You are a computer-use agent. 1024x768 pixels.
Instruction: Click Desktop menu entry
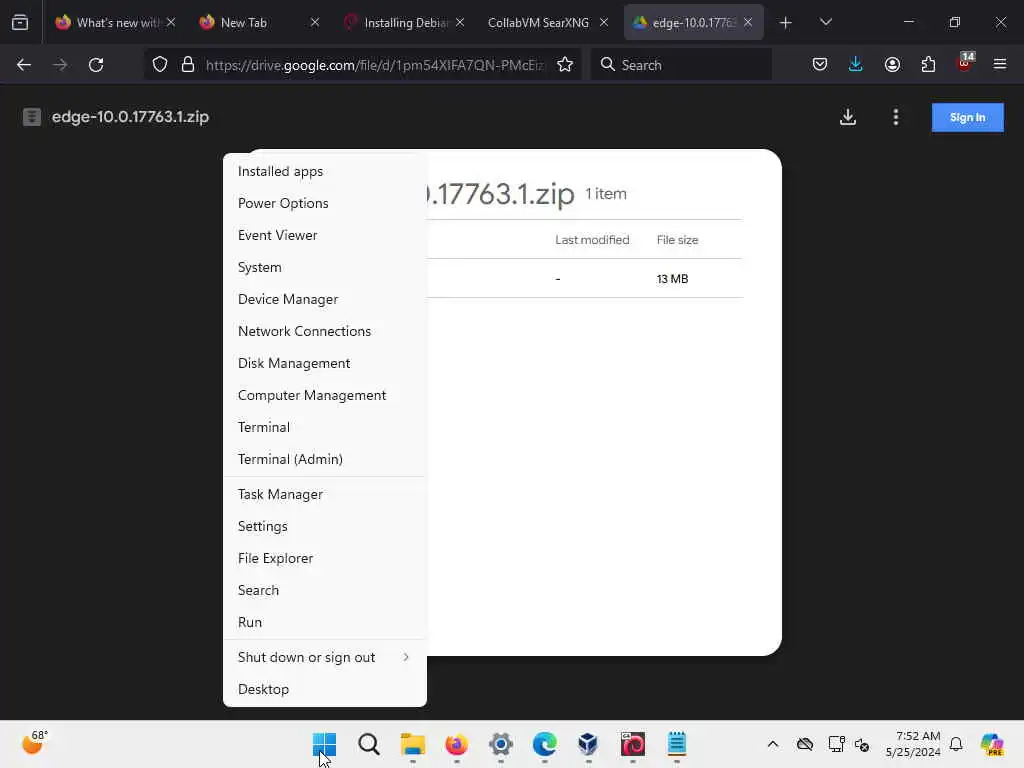point(325,690)
